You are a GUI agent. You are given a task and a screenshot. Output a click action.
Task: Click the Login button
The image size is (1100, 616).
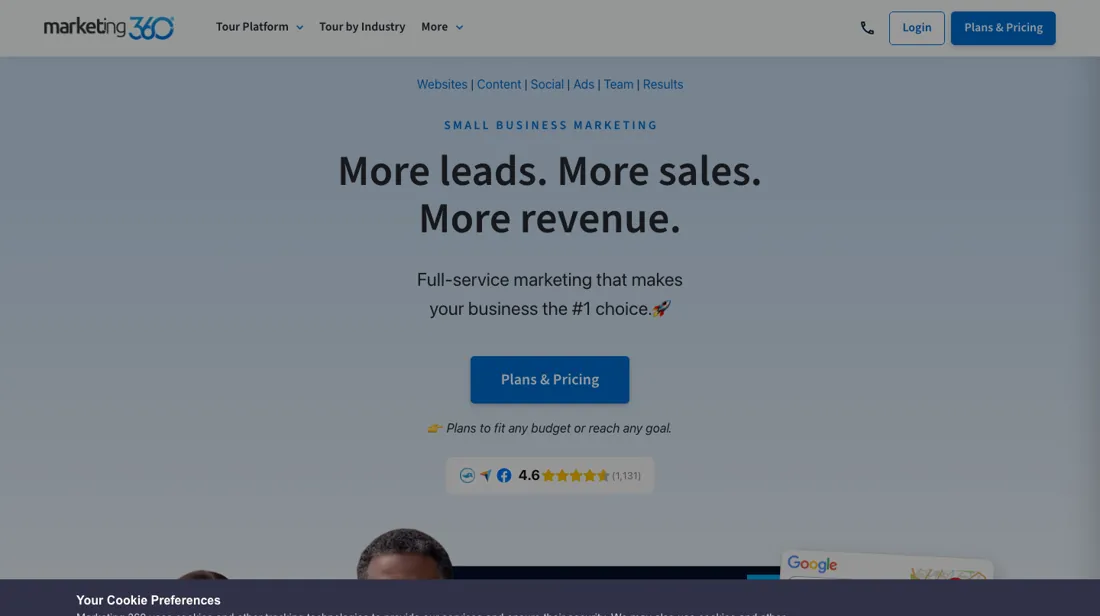pyautogui.click(x=916, y=28)
